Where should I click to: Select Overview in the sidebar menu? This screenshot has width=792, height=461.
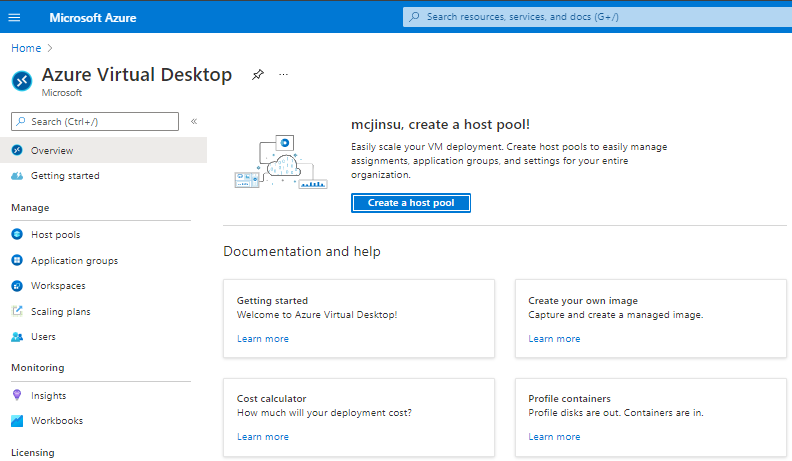(x=103, y=150)
